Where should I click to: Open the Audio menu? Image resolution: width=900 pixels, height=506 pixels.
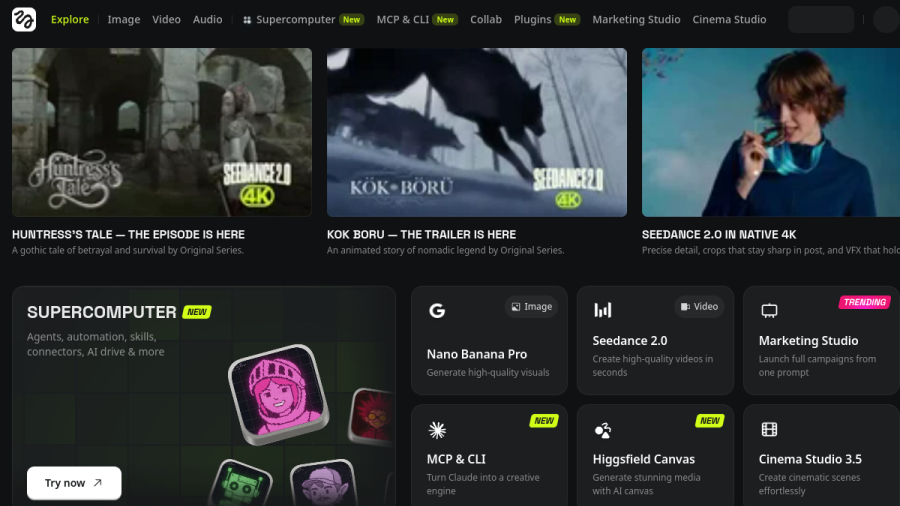point(207,20)
